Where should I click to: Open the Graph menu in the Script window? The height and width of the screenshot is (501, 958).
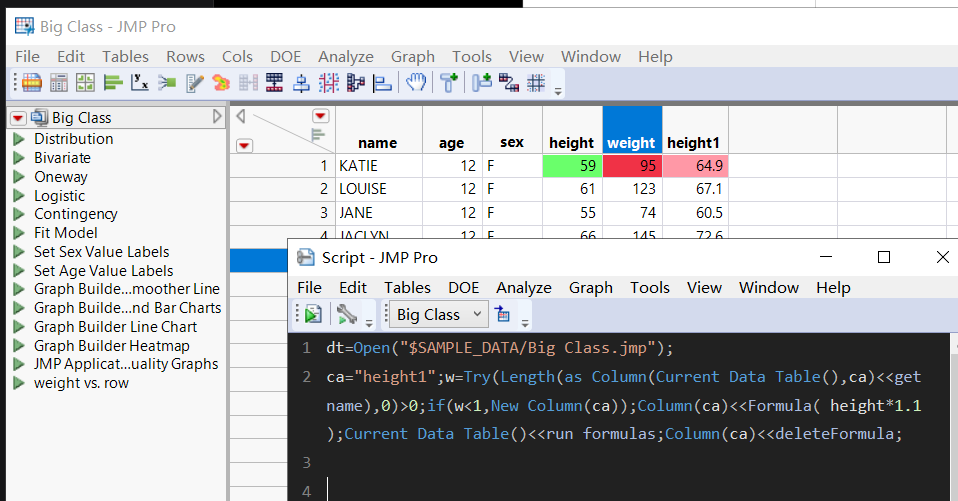[591, 288]
